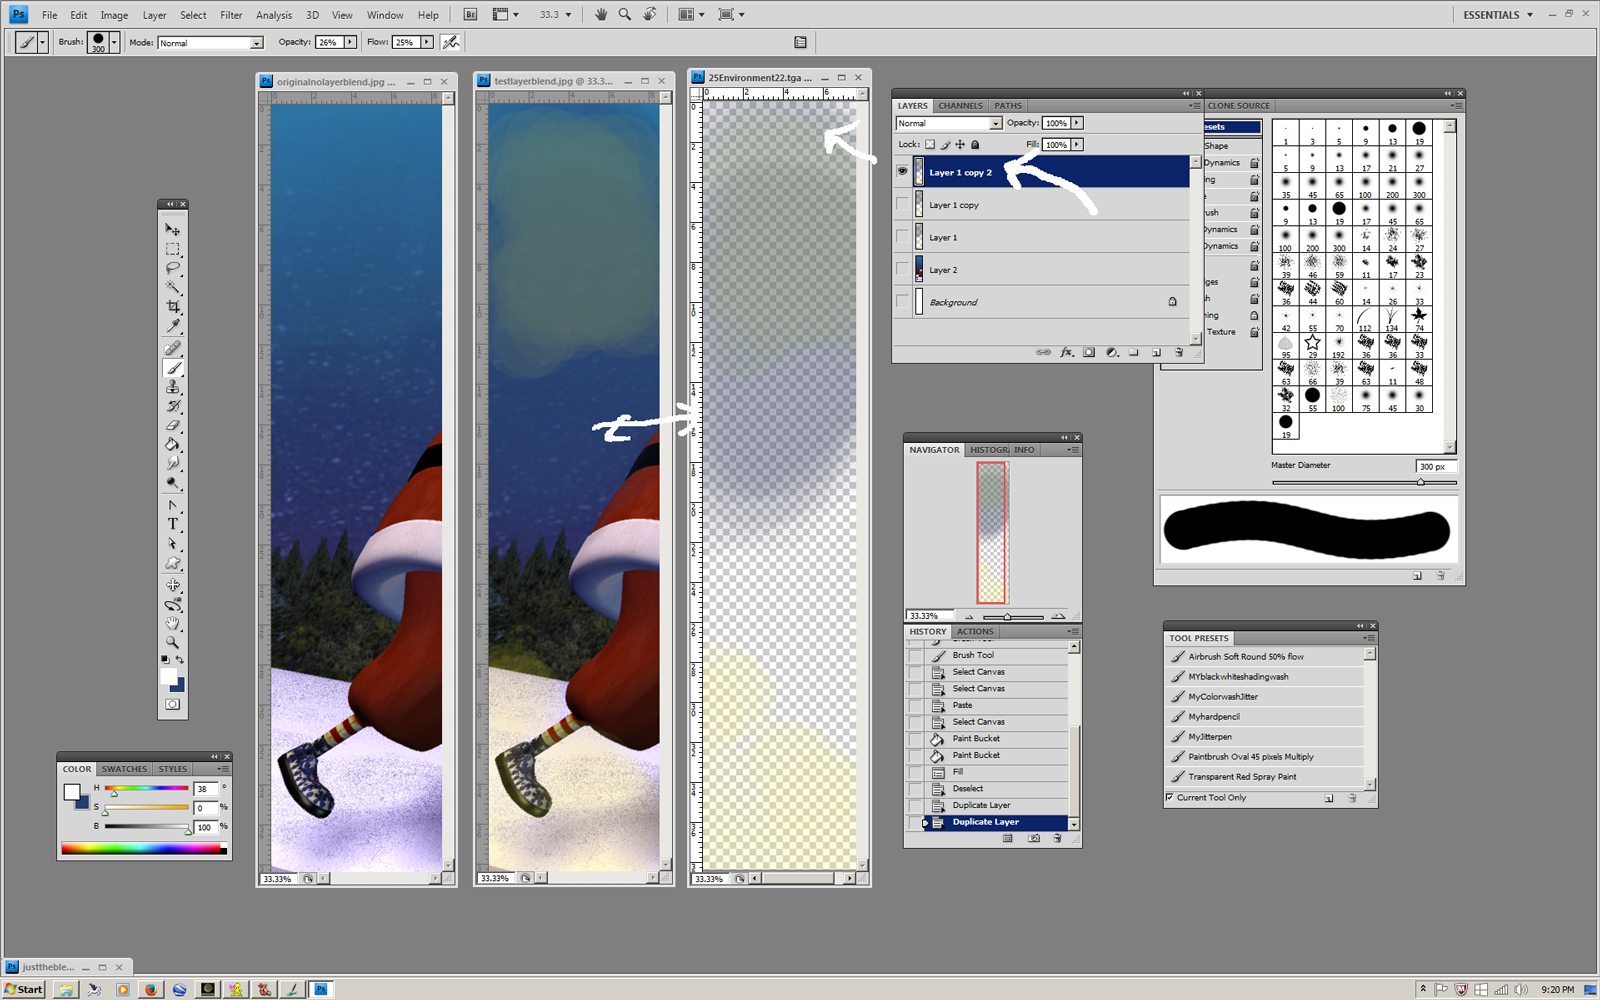Open brush Opacity slider arrow
Viewport: 1600px width, 1000px height.
[x=350, y=42]
